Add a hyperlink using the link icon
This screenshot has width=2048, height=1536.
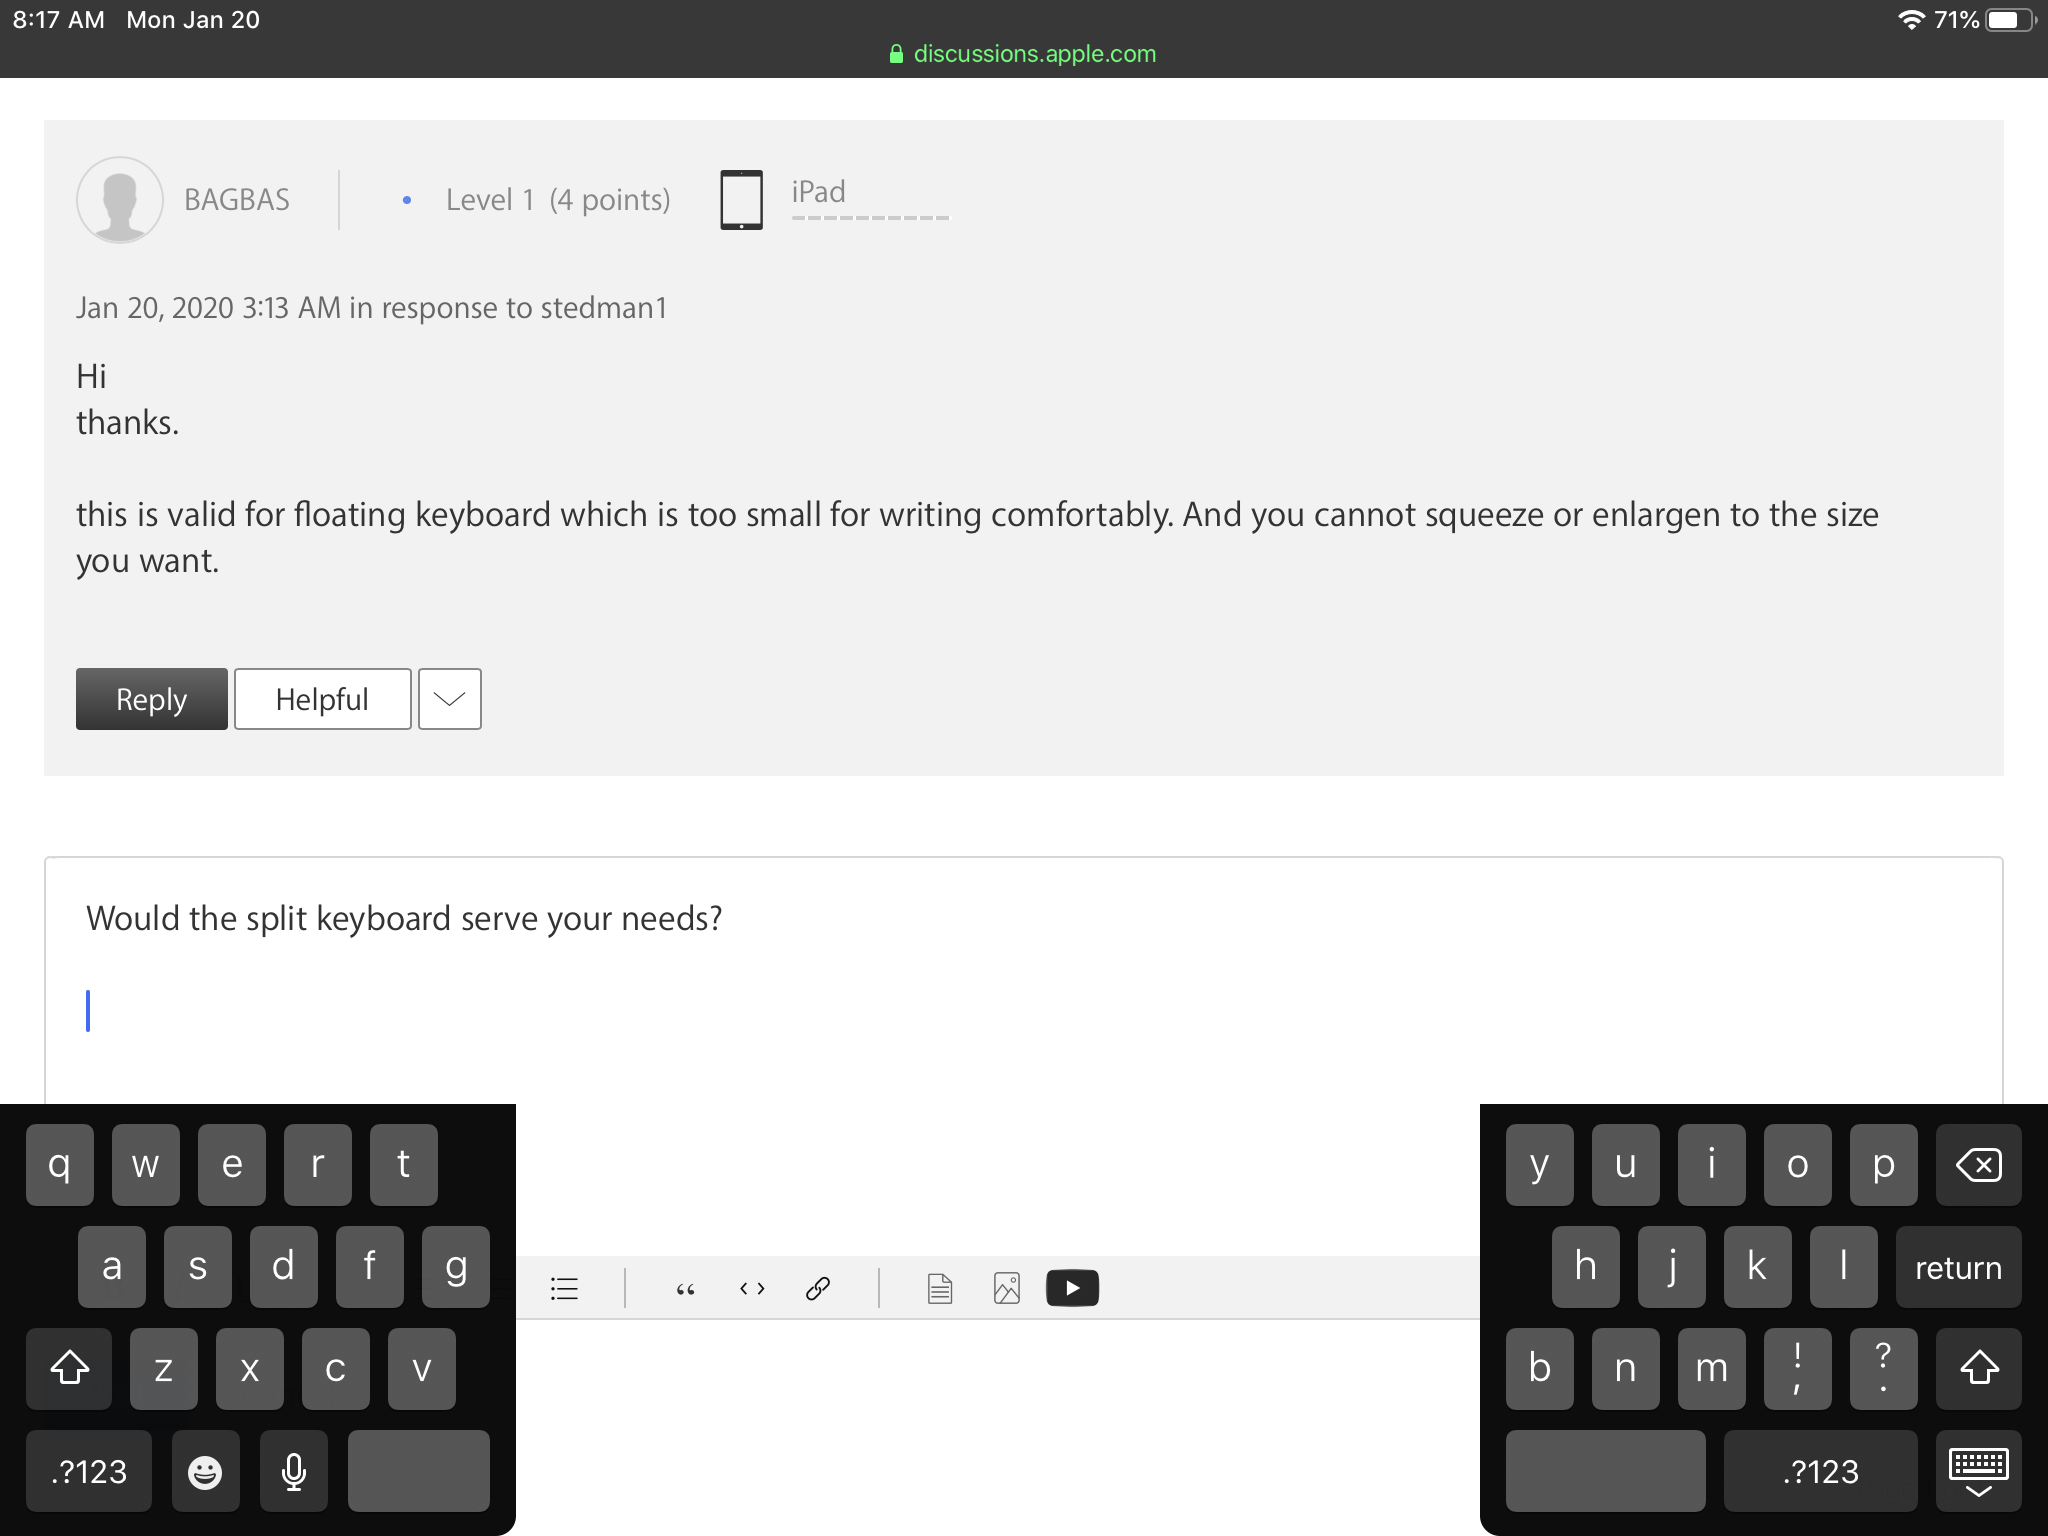pyautogui.click(x=818, y=1288)
